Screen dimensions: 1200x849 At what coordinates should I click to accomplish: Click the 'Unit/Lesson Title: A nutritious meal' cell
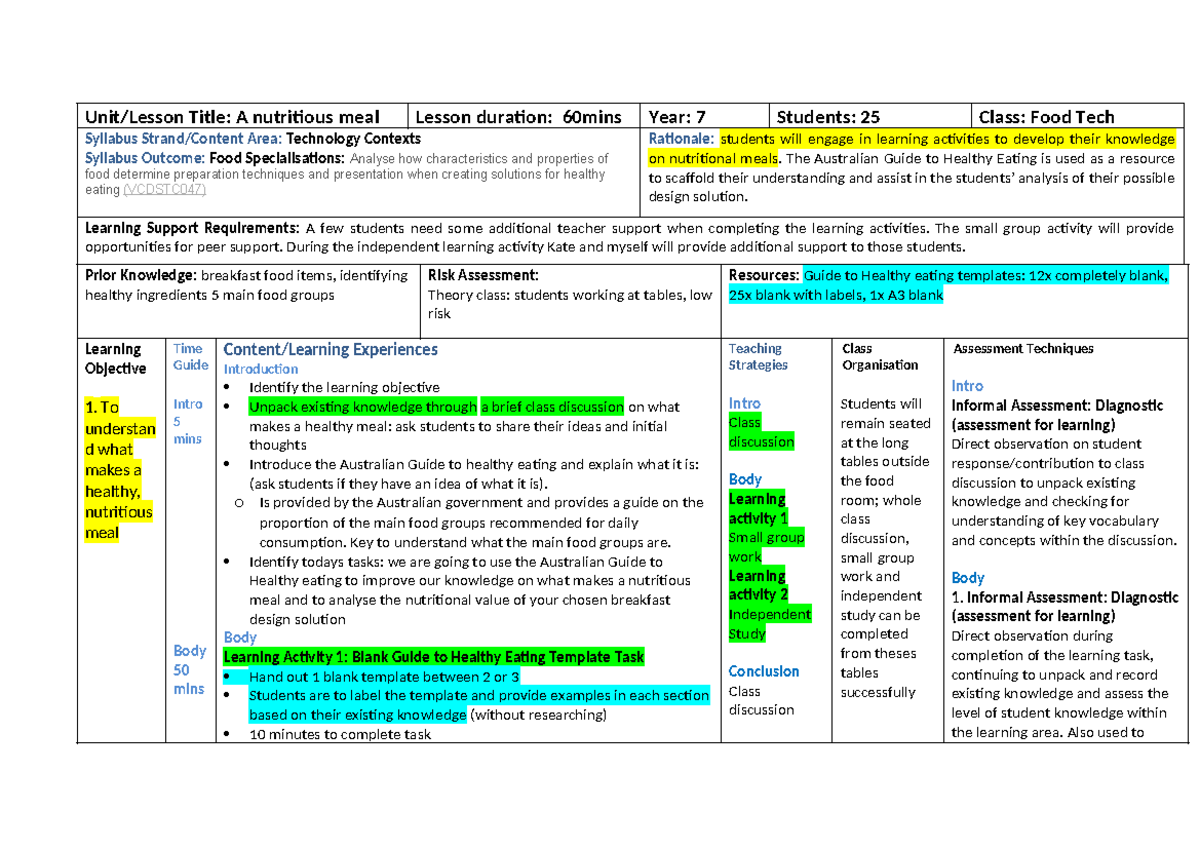(243, 117)
